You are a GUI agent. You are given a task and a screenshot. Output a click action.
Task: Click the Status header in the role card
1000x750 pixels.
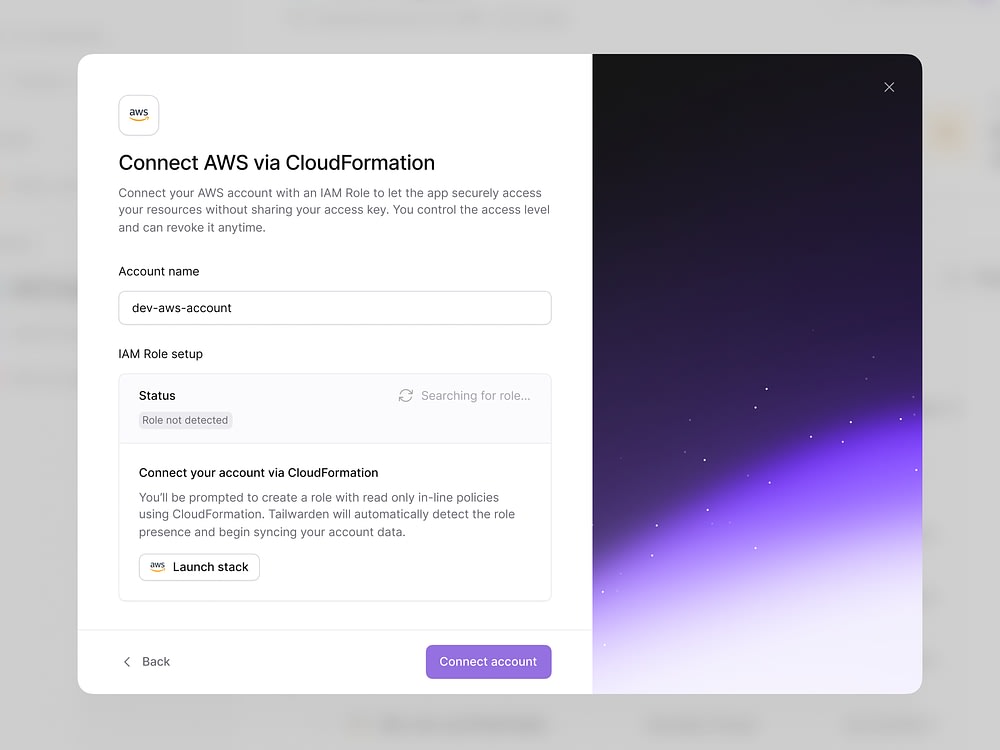157,395
